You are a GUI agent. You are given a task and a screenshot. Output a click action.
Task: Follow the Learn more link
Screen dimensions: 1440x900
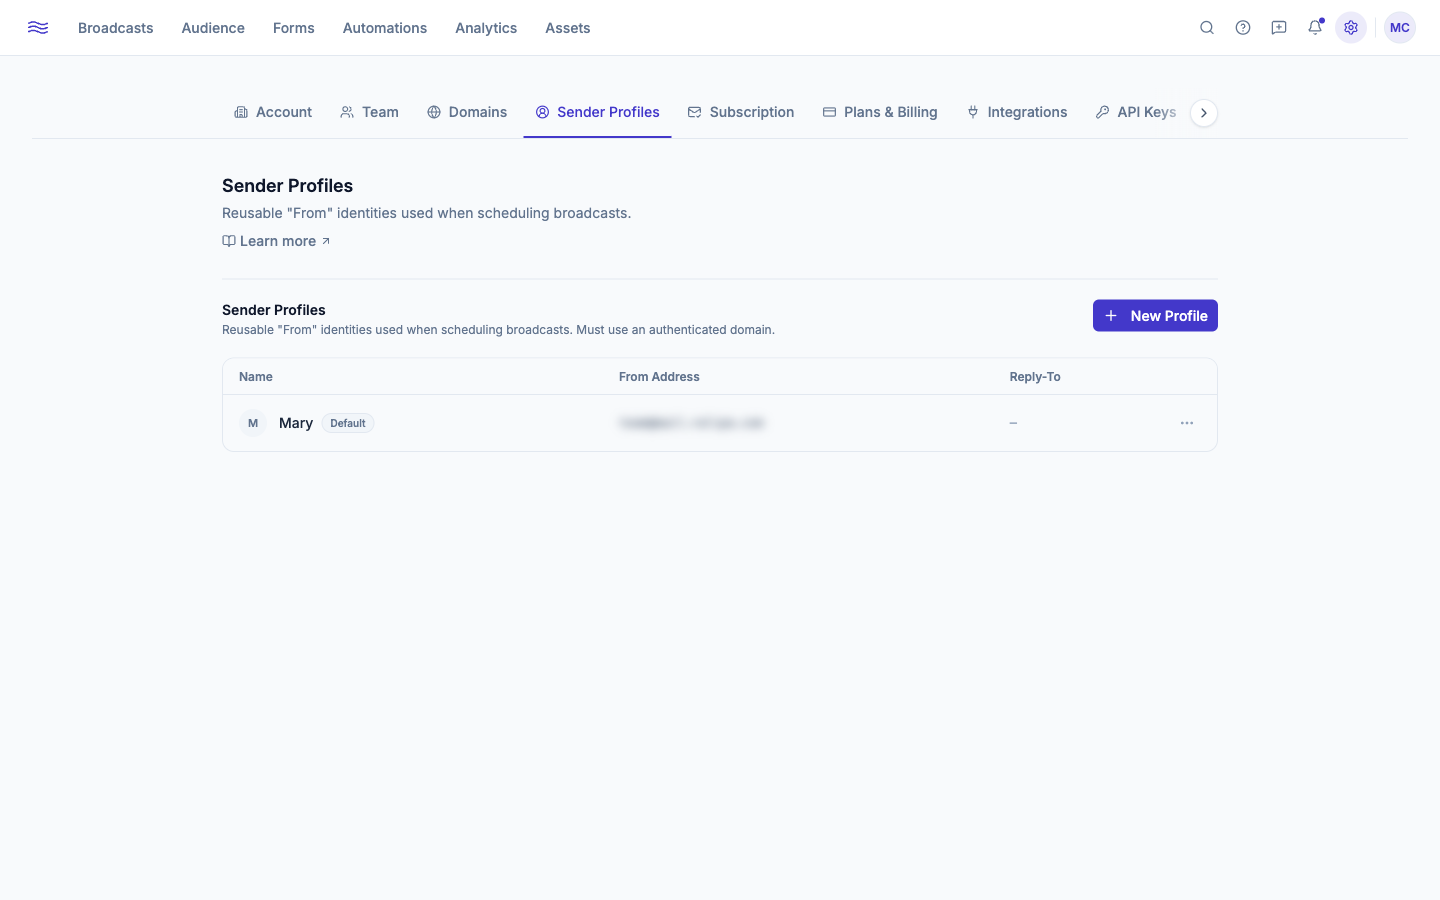276,241
